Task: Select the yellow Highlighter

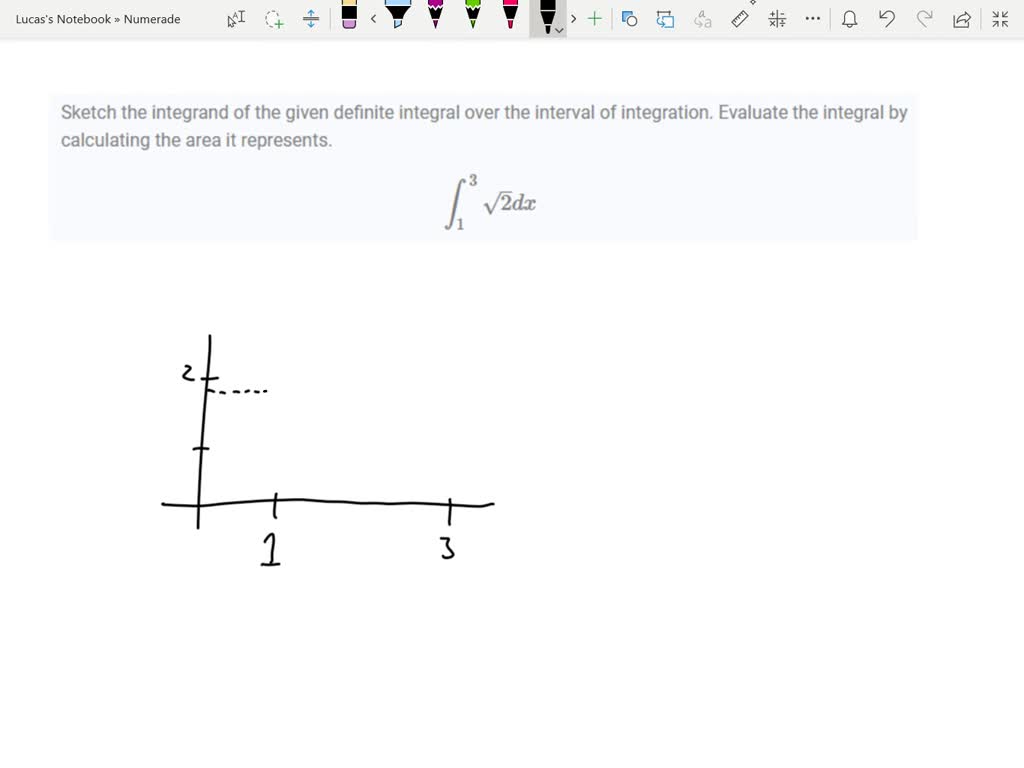Action: click(397, 18)
